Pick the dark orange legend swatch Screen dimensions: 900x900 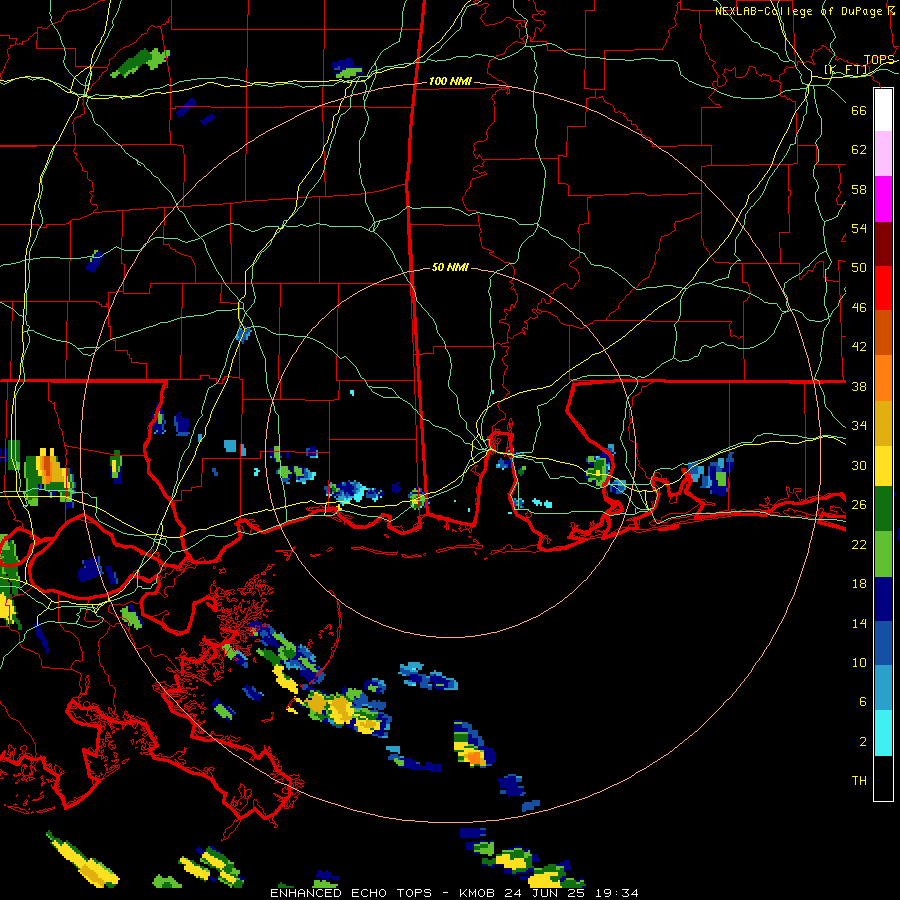(x=883, y=332)
